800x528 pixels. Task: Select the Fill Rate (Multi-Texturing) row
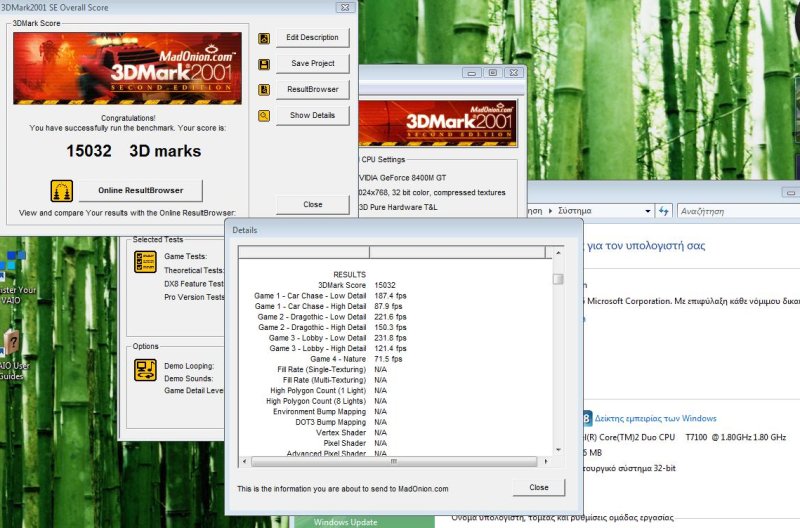point(335,380)
